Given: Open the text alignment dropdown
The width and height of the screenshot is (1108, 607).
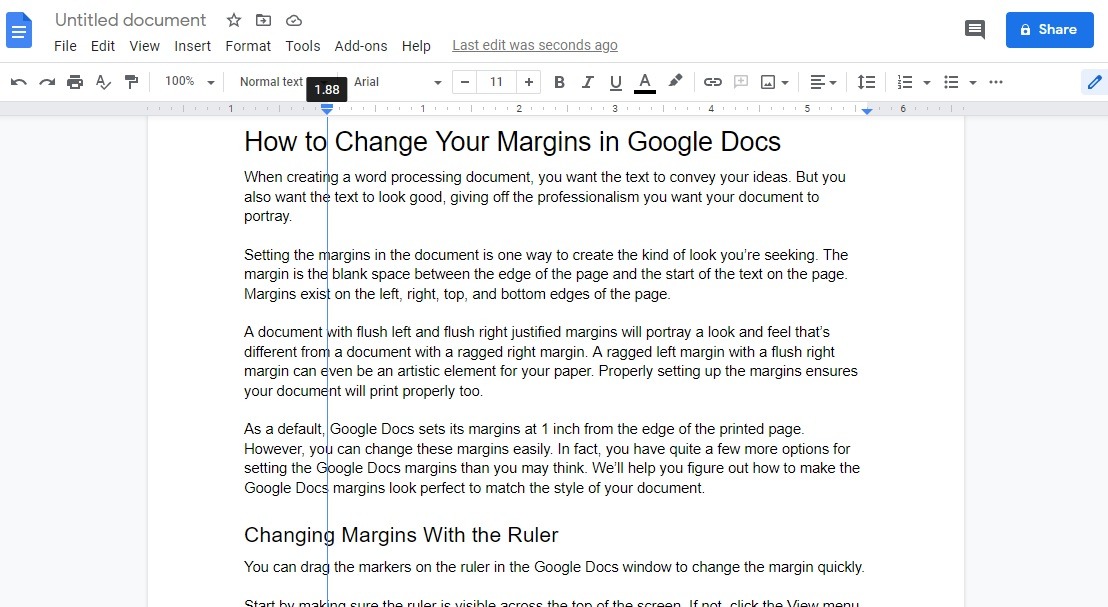Looking at the screenshot, I should pos(823,82).
